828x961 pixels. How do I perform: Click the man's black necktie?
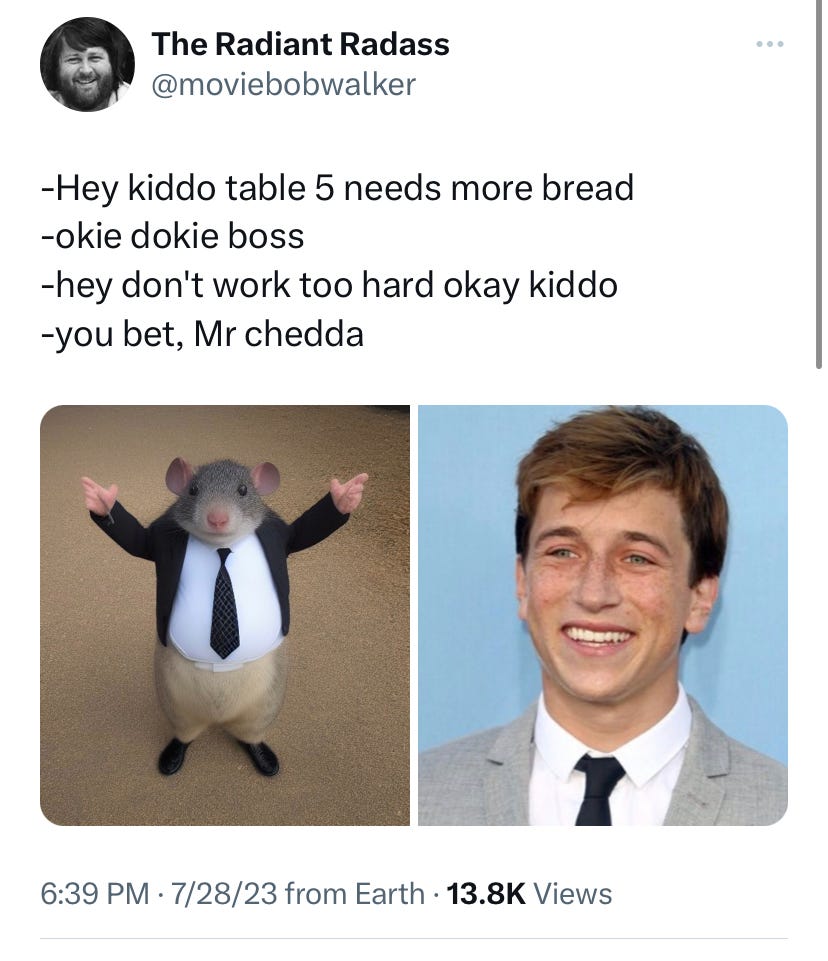coord(598,790)
